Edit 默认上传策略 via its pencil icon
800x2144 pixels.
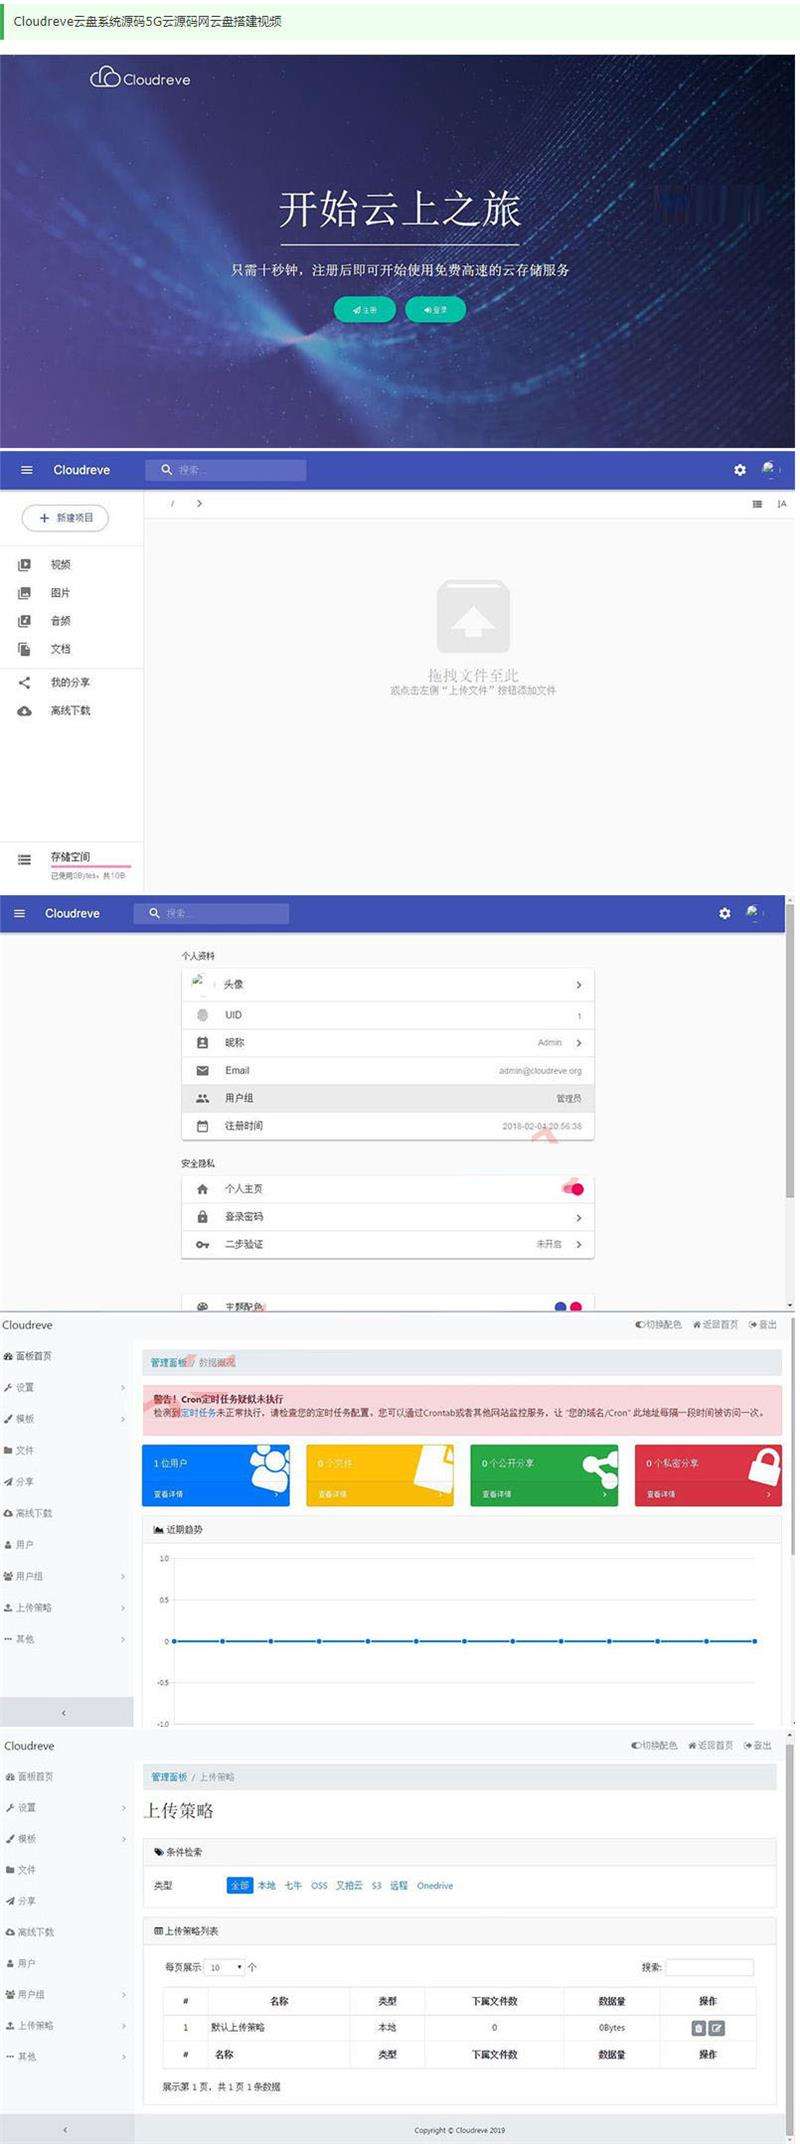[717, 2028]
